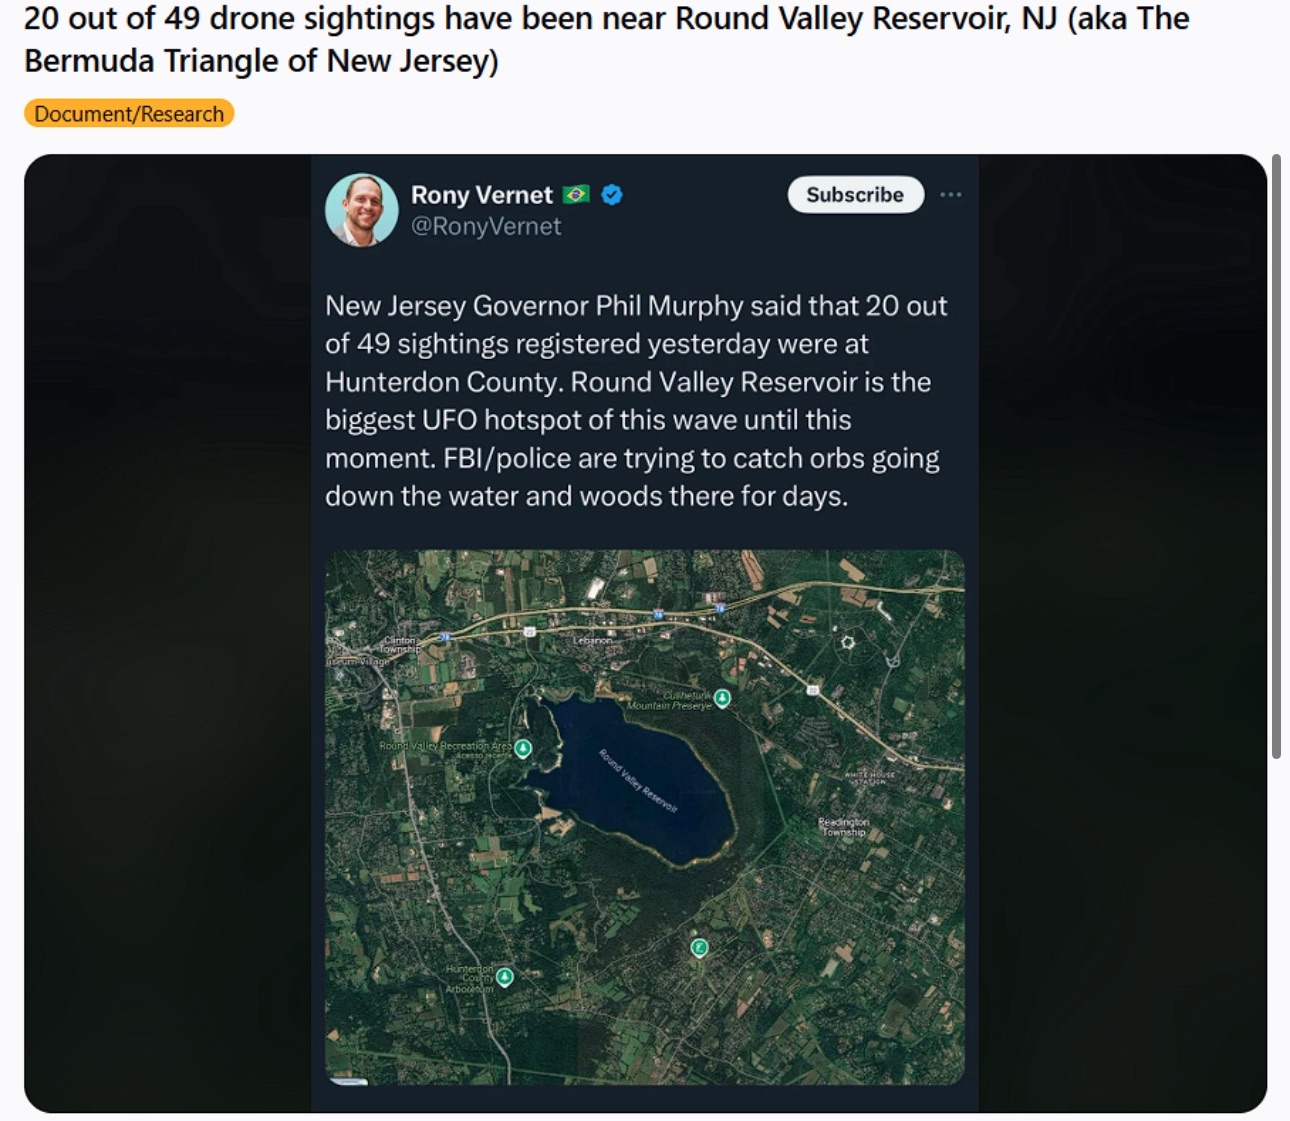The image size is (1290, 1121).
Task: Click the Document/Research flair tag
Action: (x=129, y=114)
